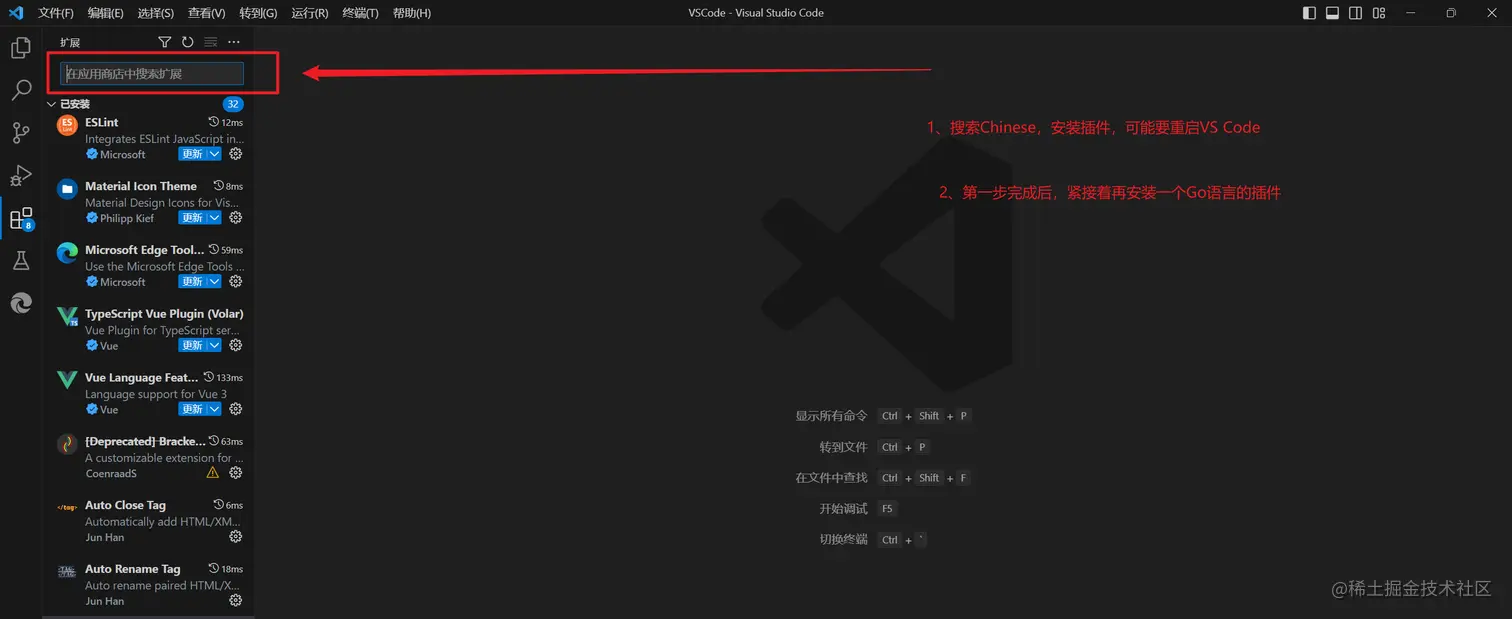Toggle the bottom panel layout button
1512x619 pixels.
coord(1333,13)
